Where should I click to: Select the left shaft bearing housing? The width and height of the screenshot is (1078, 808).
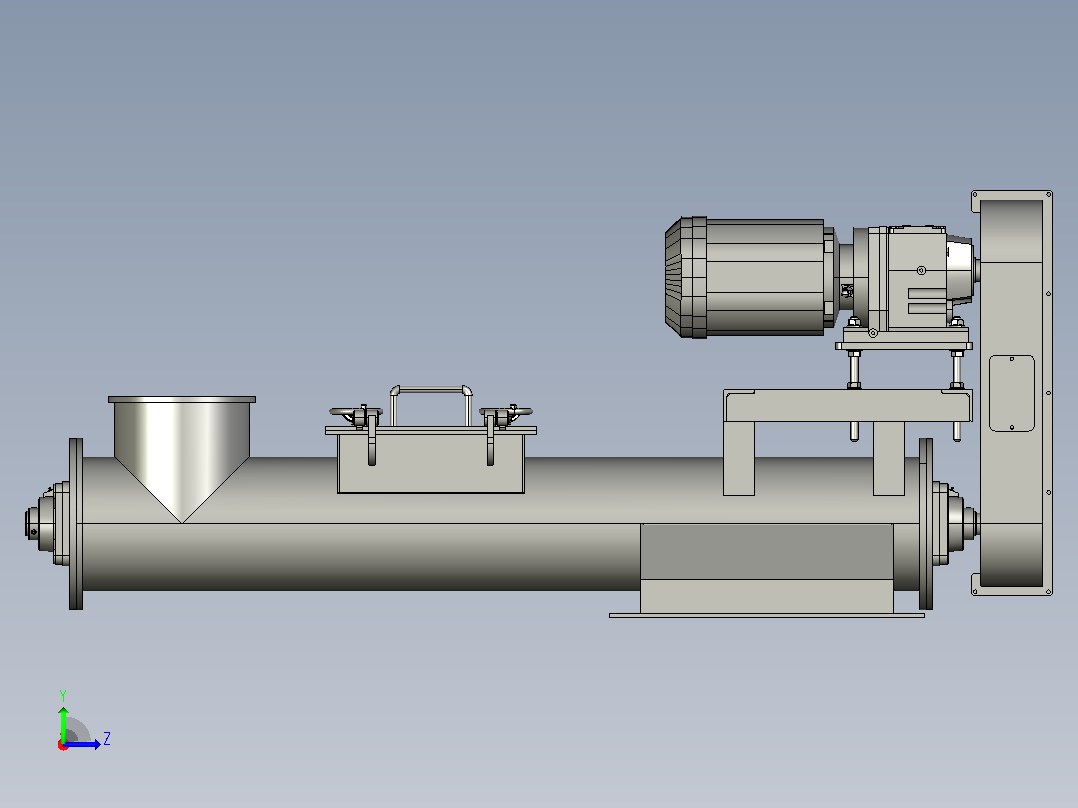point(47,524)
